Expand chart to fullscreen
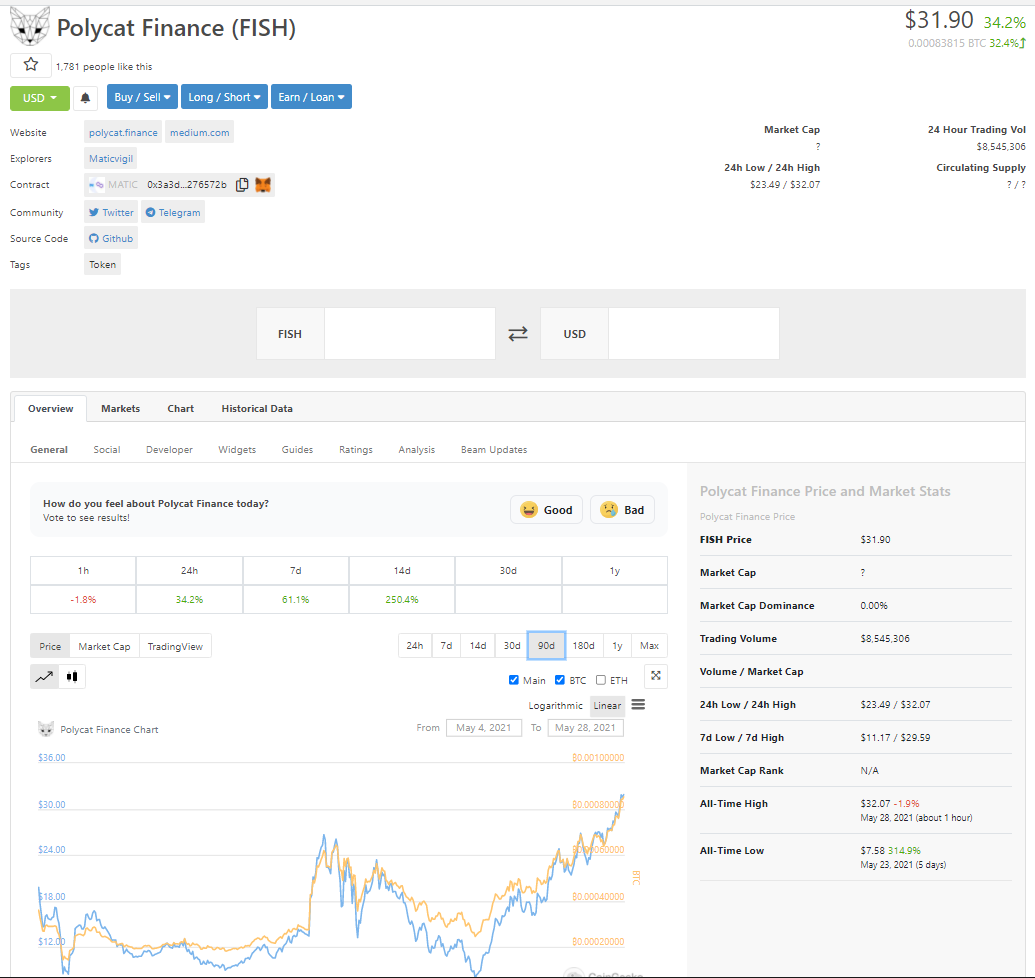The height and width of the screenshot is (978, 1035). tap(655, 676)
